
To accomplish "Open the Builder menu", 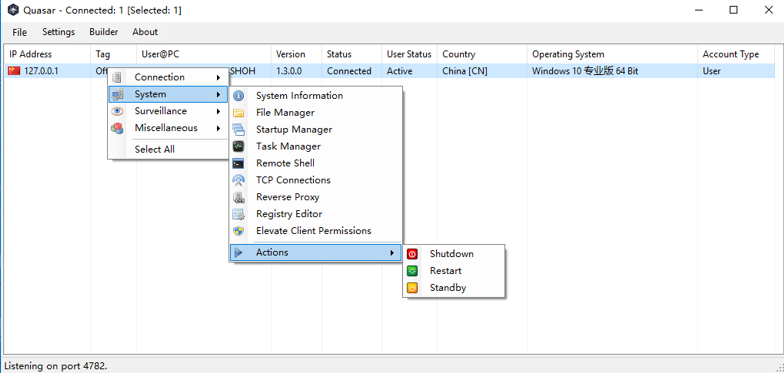I will tap(104, 32).
